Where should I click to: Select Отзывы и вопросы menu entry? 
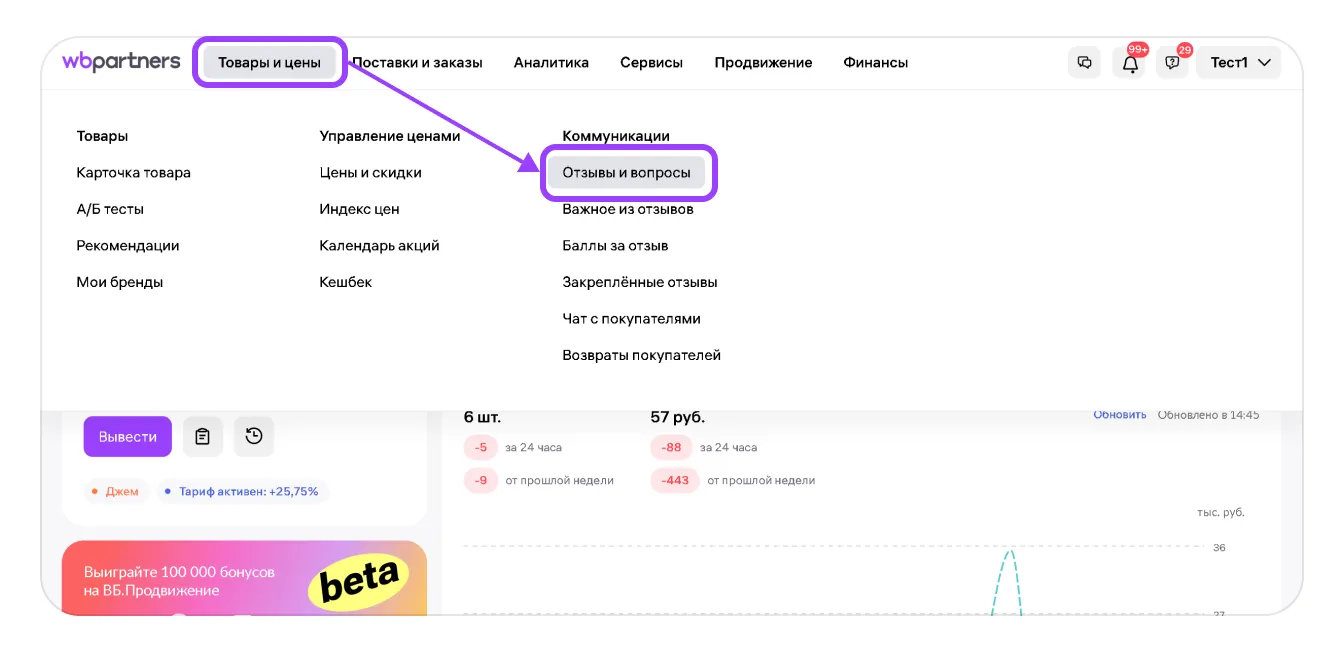626,173
